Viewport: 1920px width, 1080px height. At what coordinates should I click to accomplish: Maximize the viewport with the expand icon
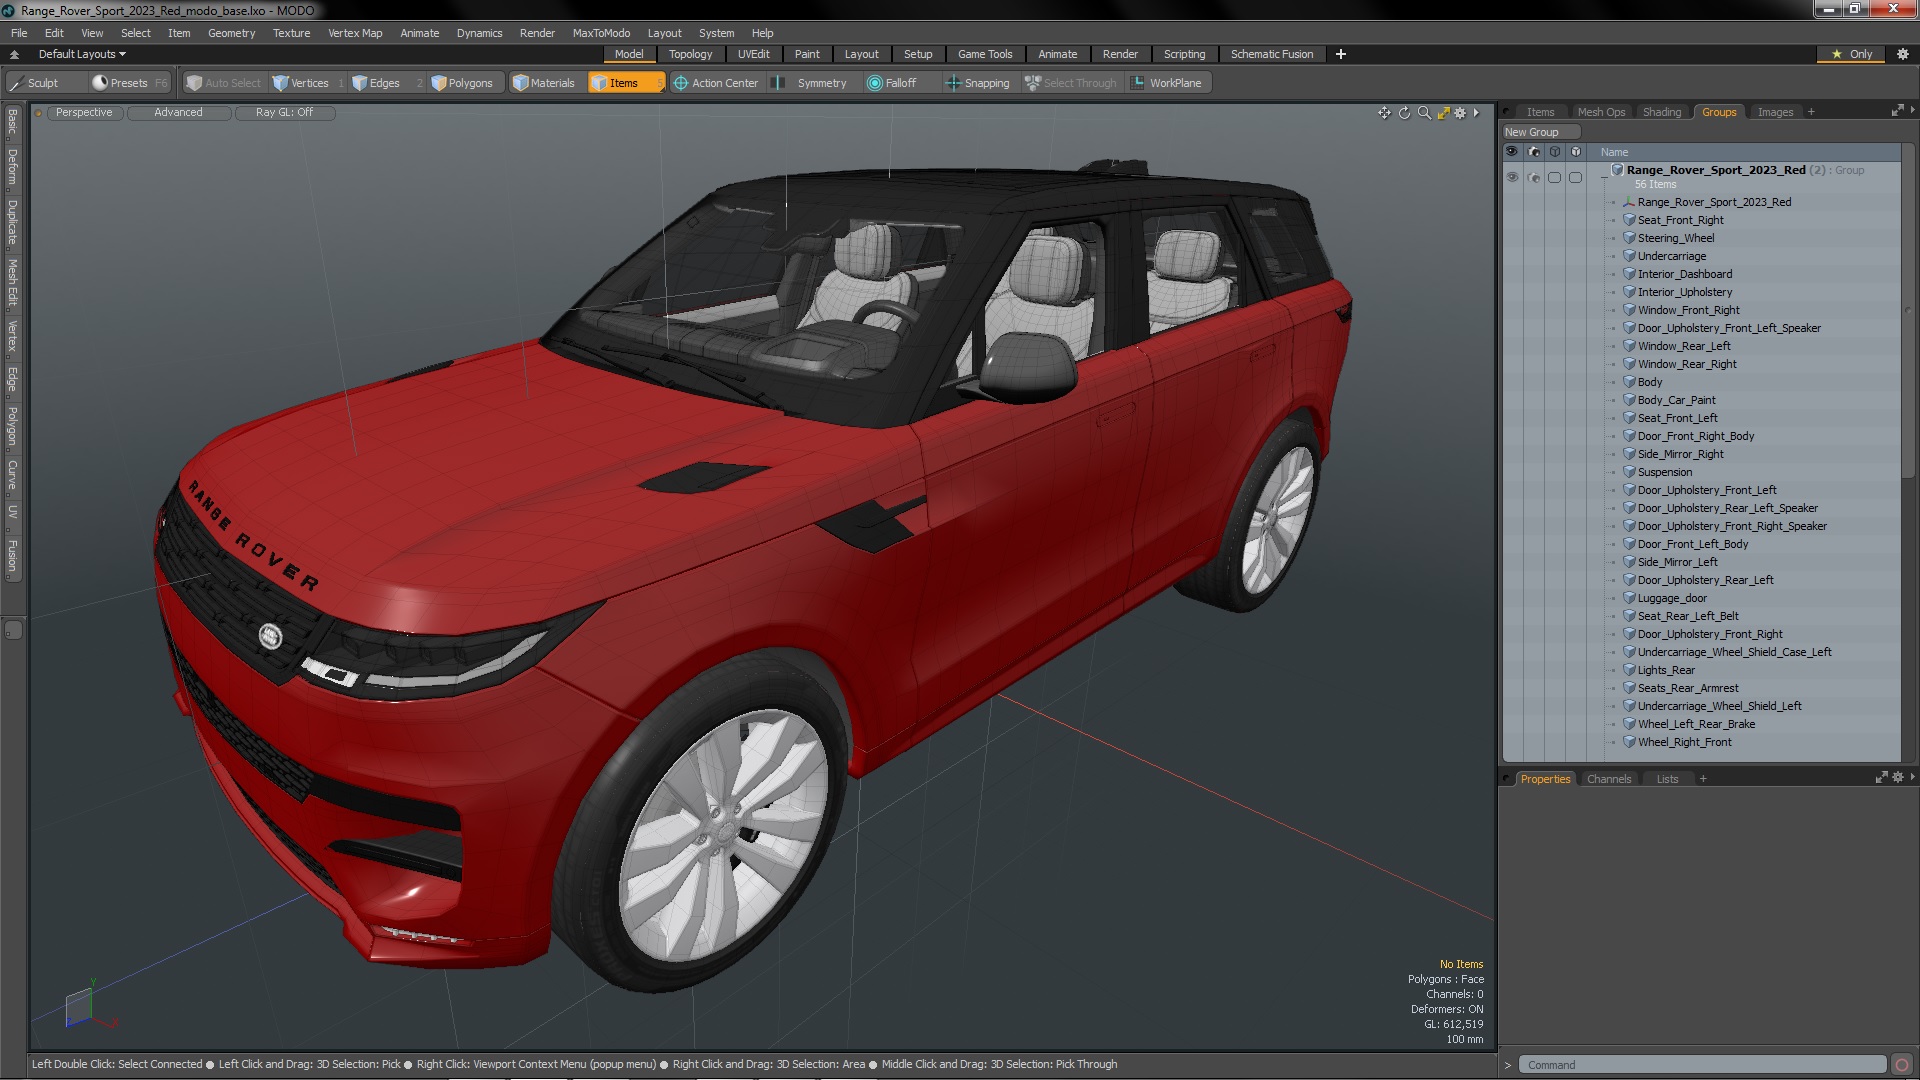pyautogui.click(x=1443, y=113)
